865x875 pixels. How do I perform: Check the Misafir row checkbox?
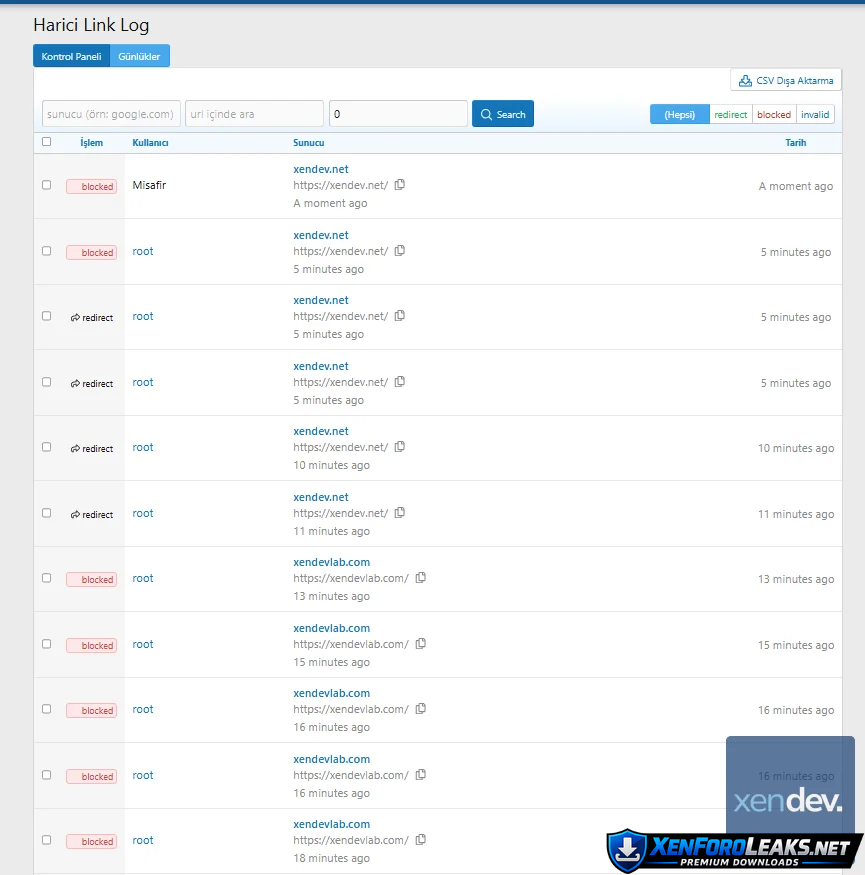click(x=46, y=185)
